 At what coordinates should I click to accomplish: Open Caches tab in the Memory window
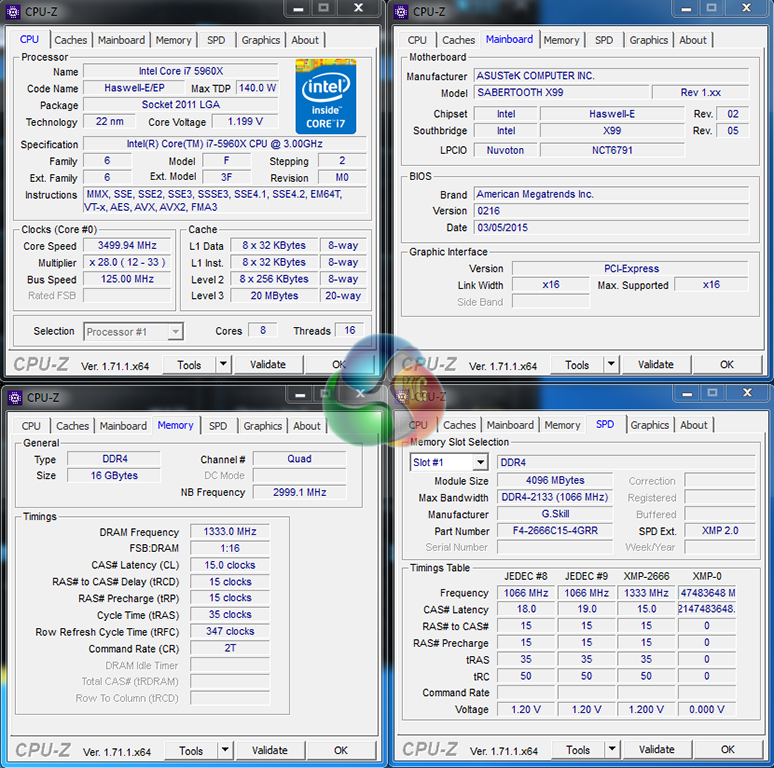(x=73, y=426)
